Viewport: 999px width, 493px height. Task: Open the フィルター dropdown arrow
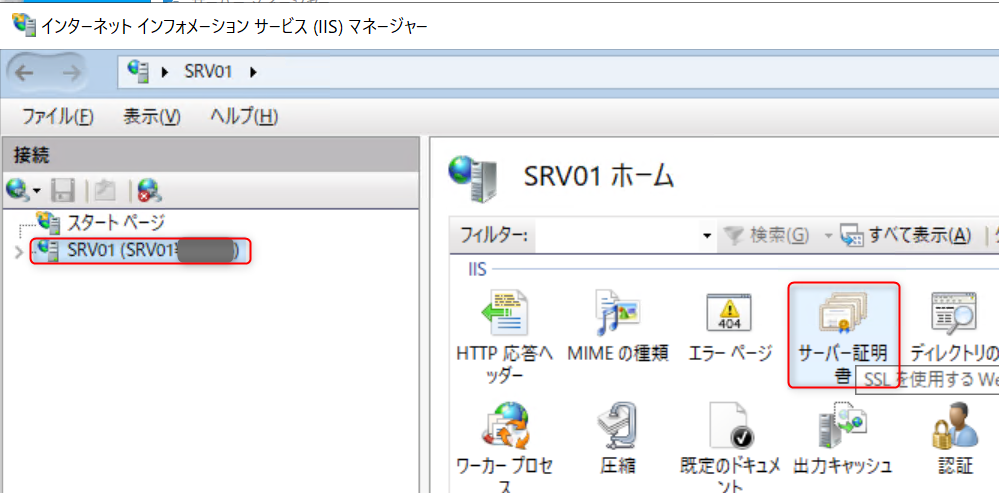[706, 237]
